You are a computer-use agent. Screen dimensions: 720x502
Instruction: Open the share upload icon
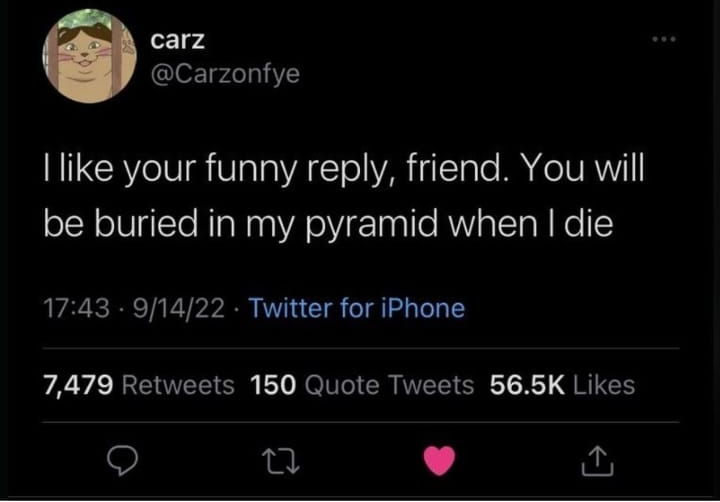tap(597, 461)
